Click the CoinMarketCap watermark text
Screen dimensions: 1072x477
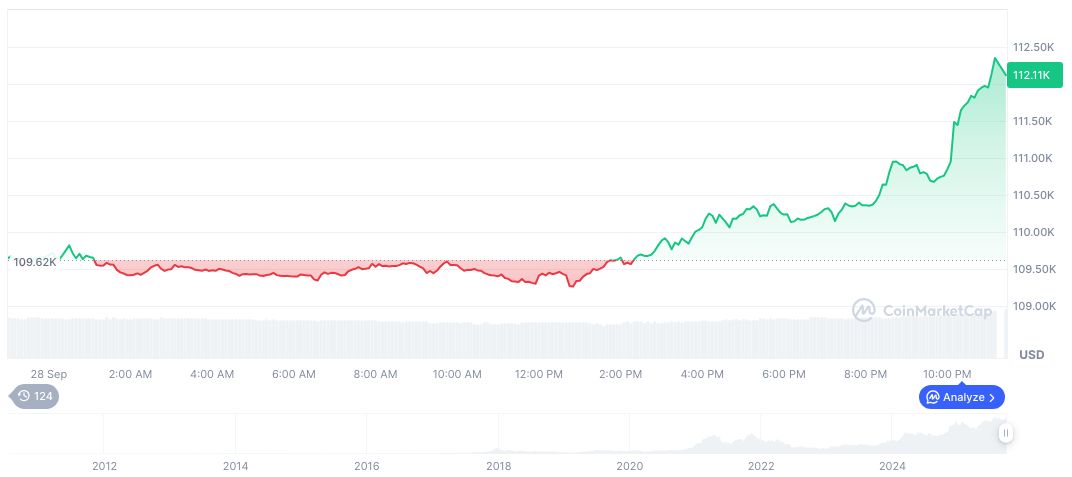pos(937,311)
